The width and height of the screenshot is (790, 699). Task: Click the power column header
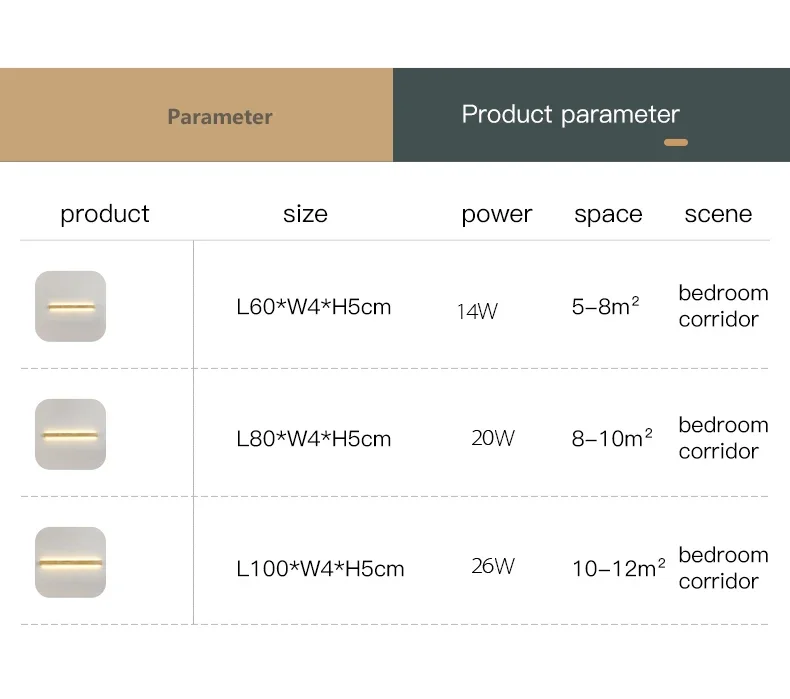(497, 215)
